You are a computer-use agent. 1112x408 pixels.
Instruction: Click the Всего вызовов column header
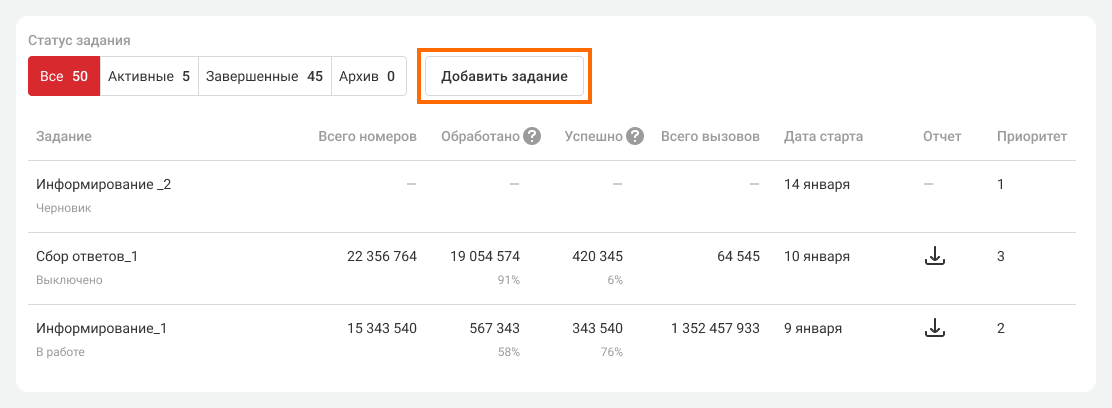click(x=710, y=136)
